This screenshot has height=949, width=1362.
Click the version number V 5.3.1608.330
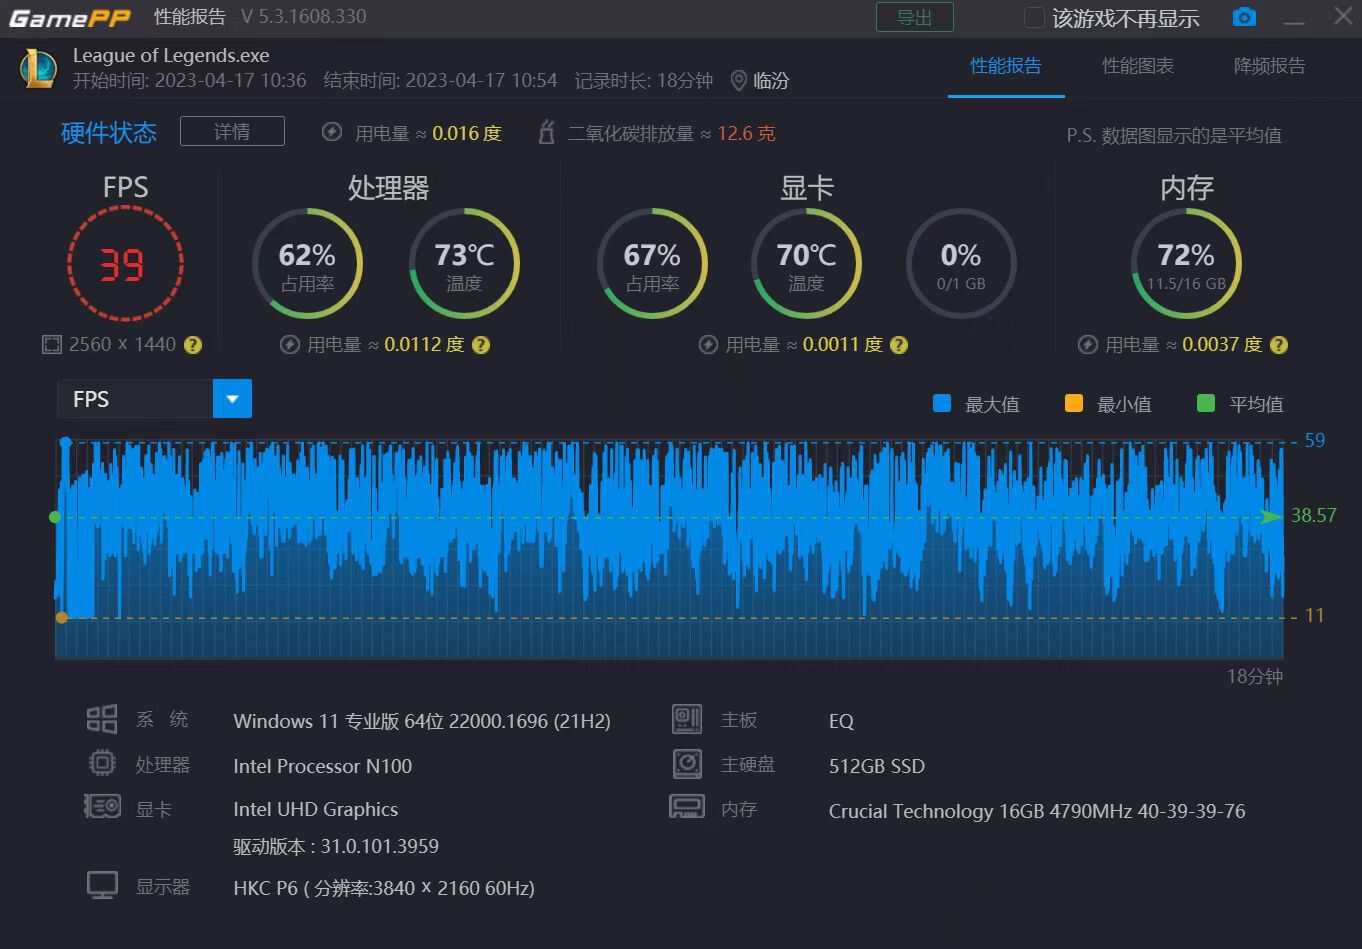(x=304, y=17)
